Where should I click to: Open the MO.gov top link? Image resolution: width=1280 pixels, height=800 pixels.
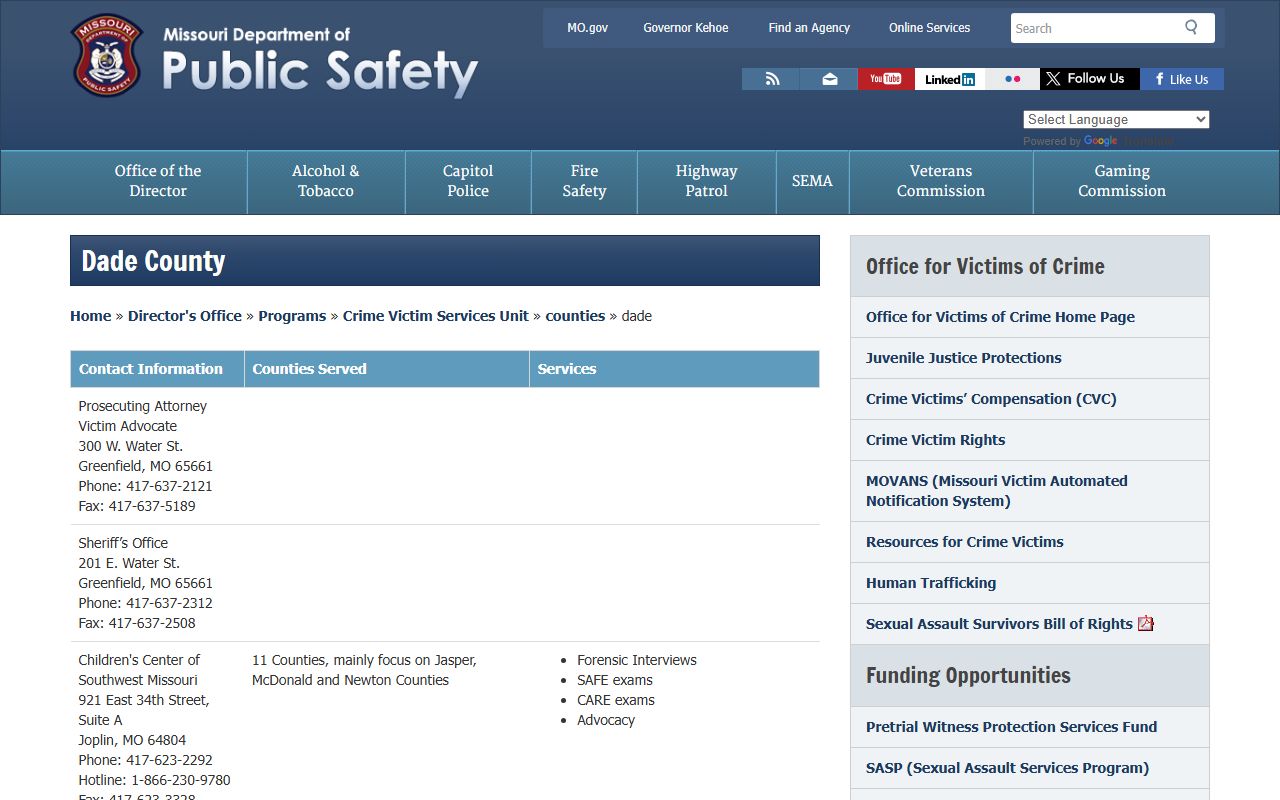(587, 28)
